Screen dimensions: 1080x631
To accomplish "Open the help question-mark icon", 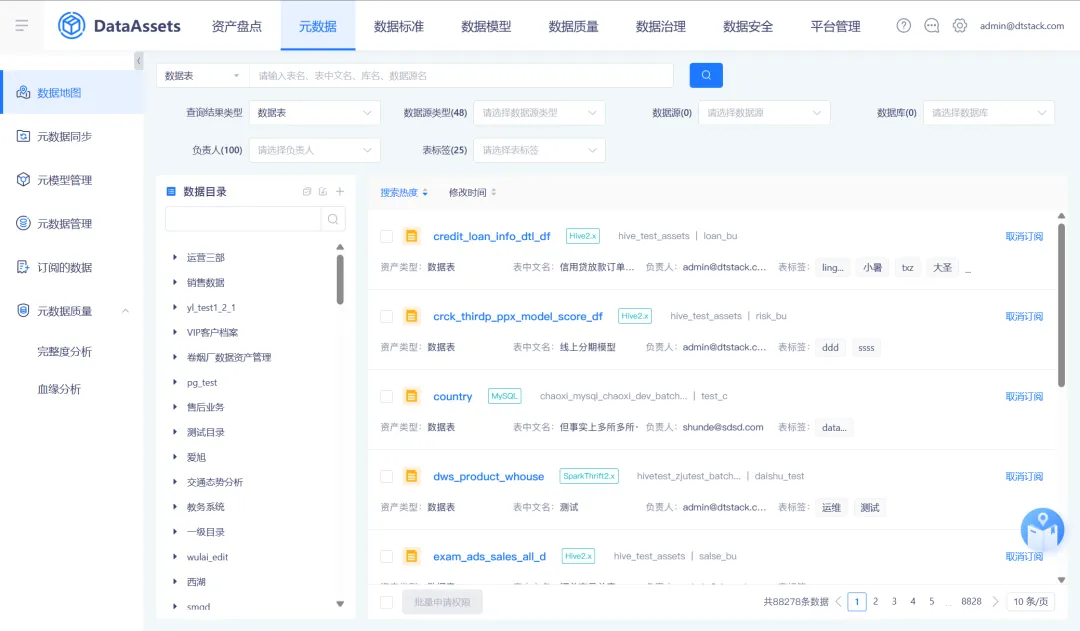I will coord(903,26).
